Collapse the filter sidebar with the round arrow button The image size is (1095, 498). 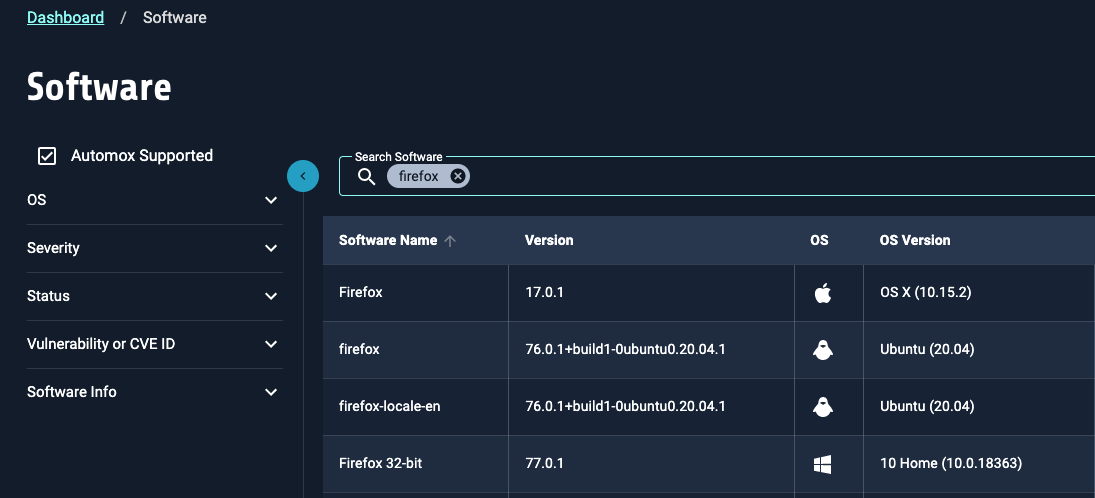tap(303, 176)
